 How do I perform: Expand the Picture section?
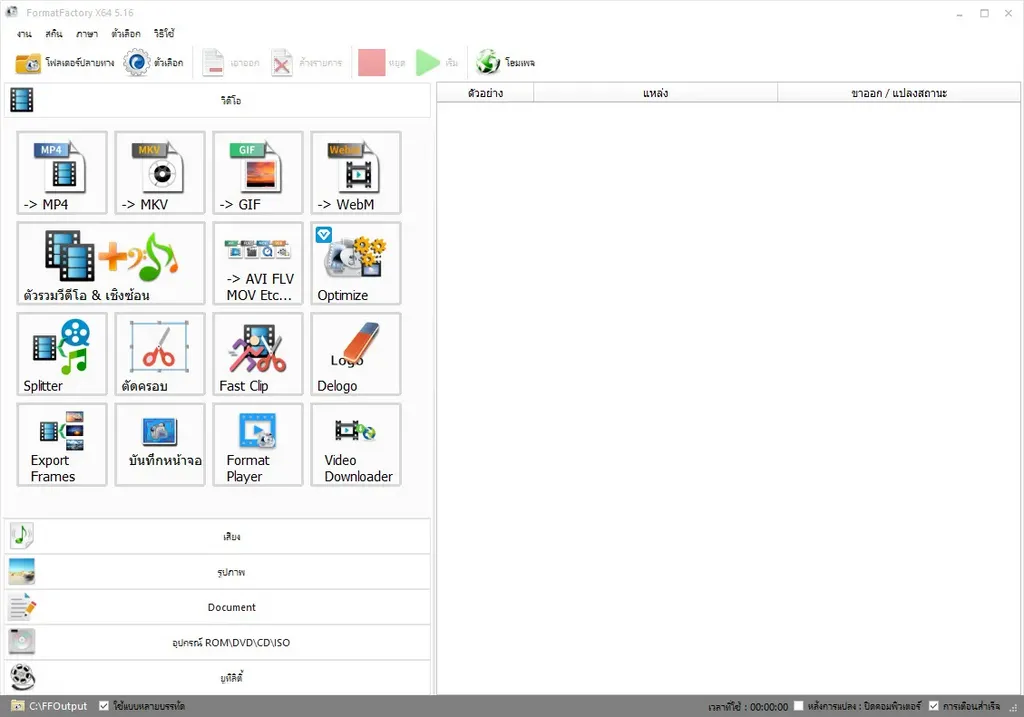[x=217, y=571]
